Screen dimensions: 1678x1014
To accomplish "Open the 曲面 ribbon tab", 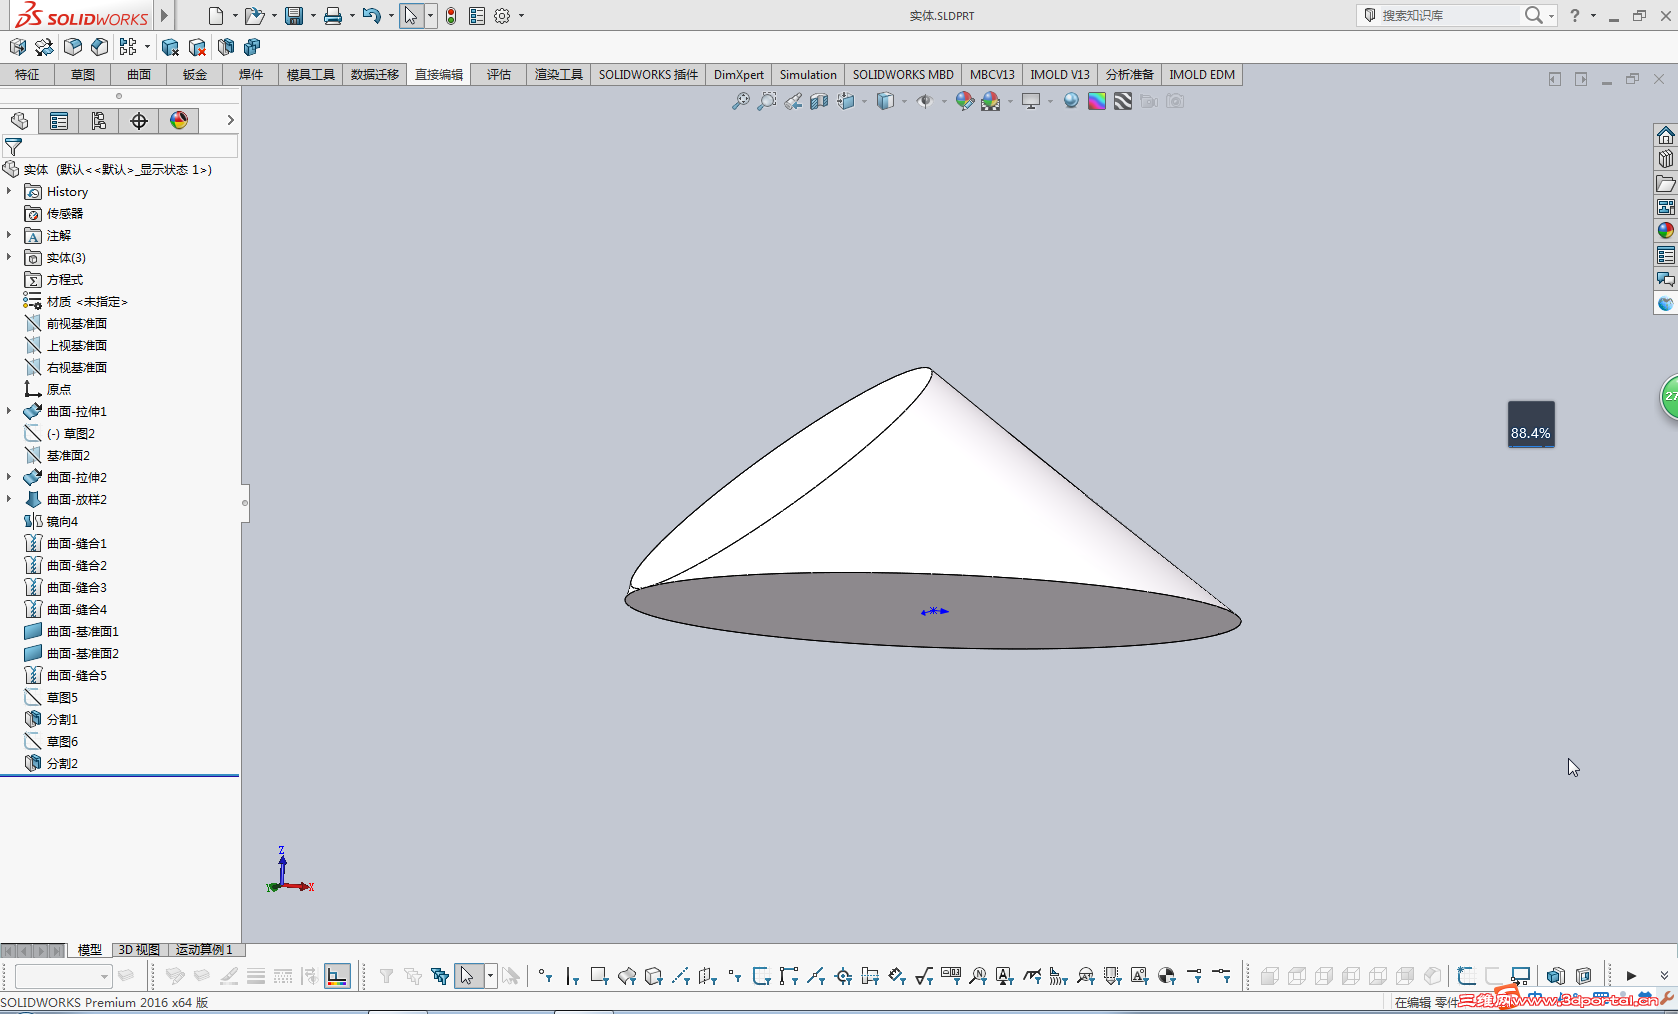I will coord(139,75).
